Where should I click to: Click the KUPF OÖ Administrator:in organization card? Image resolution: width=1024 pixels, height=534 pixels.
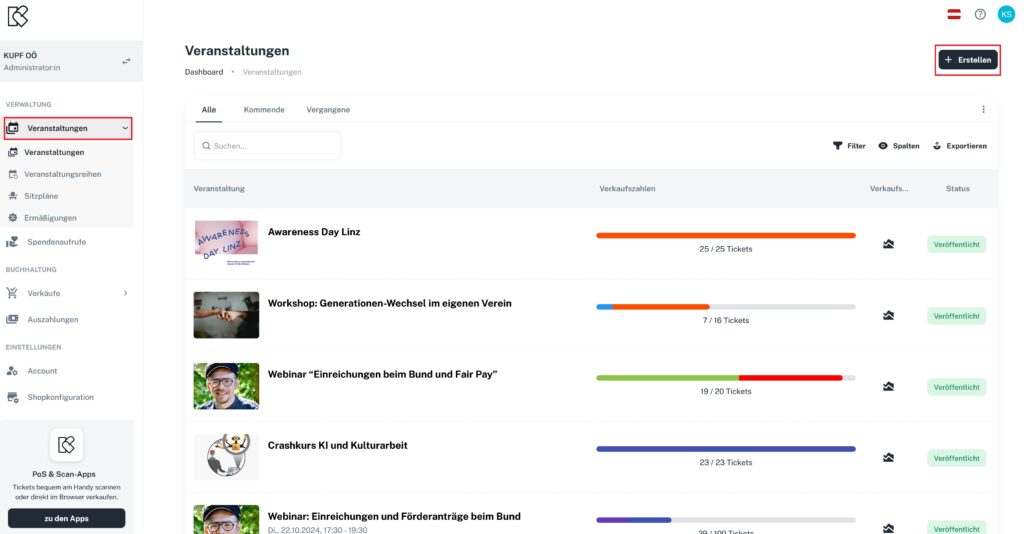71,61
